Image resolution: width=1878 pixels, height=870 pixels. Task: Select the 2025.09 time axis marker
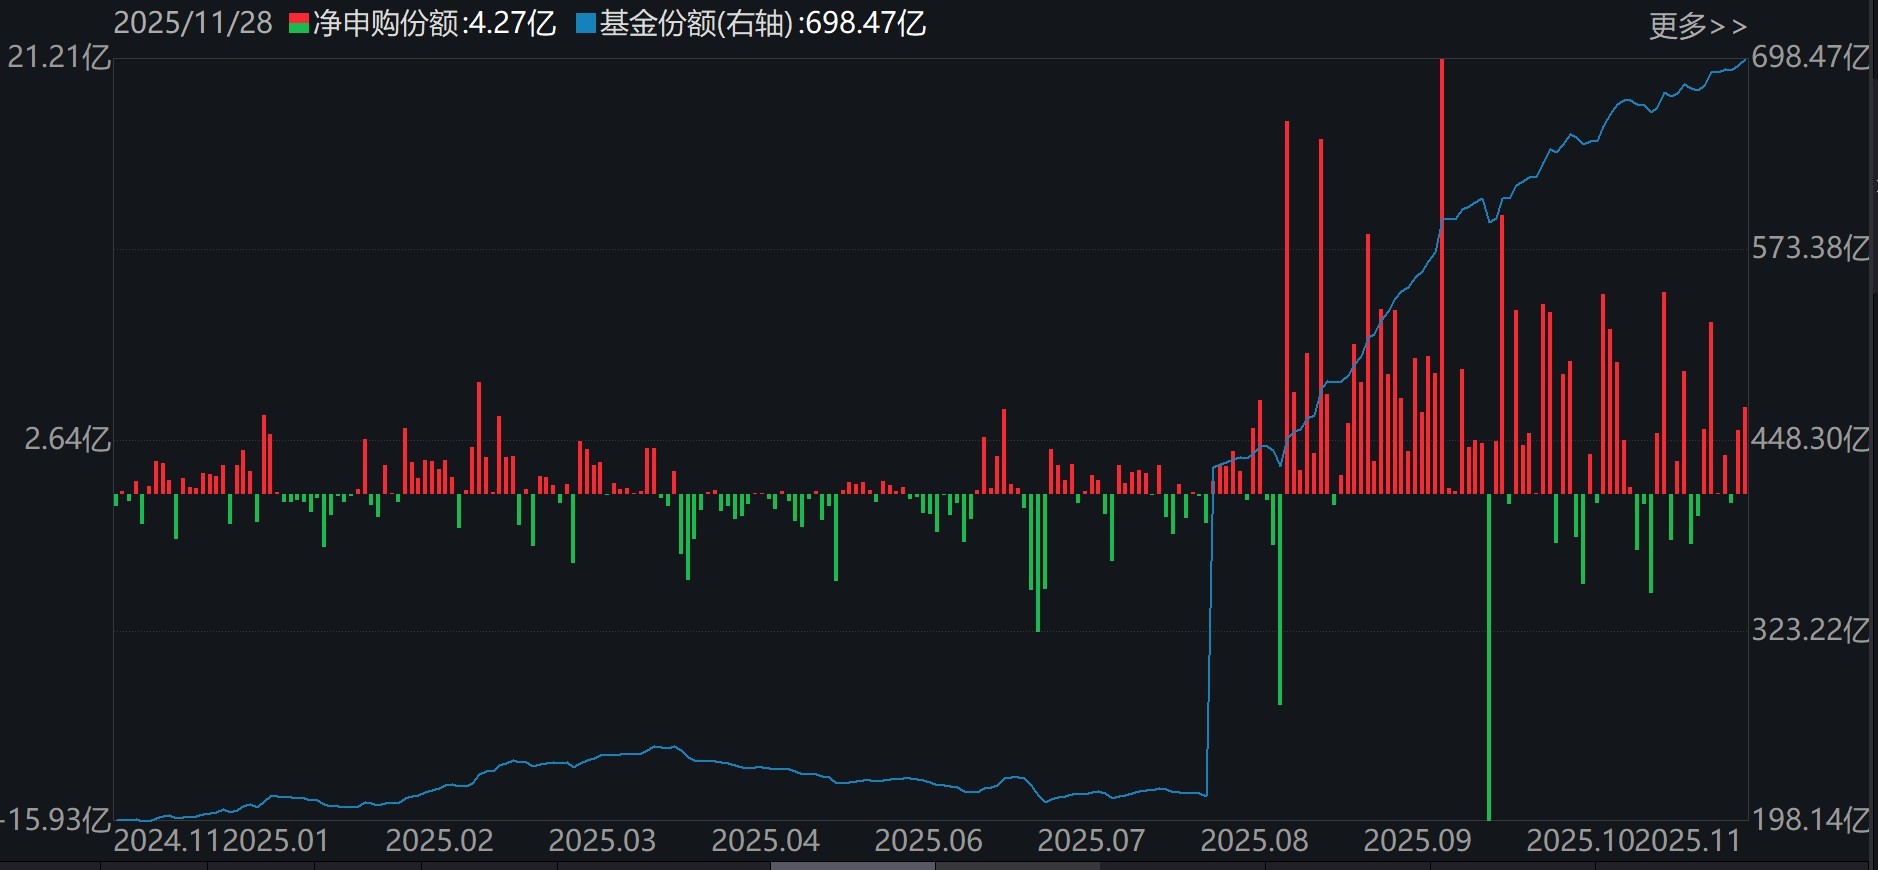coord(1417,841)
